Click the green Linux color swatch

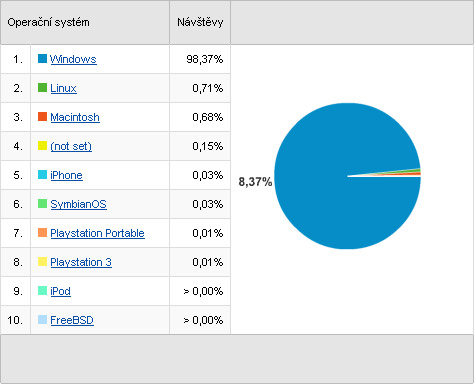[42, 88]
